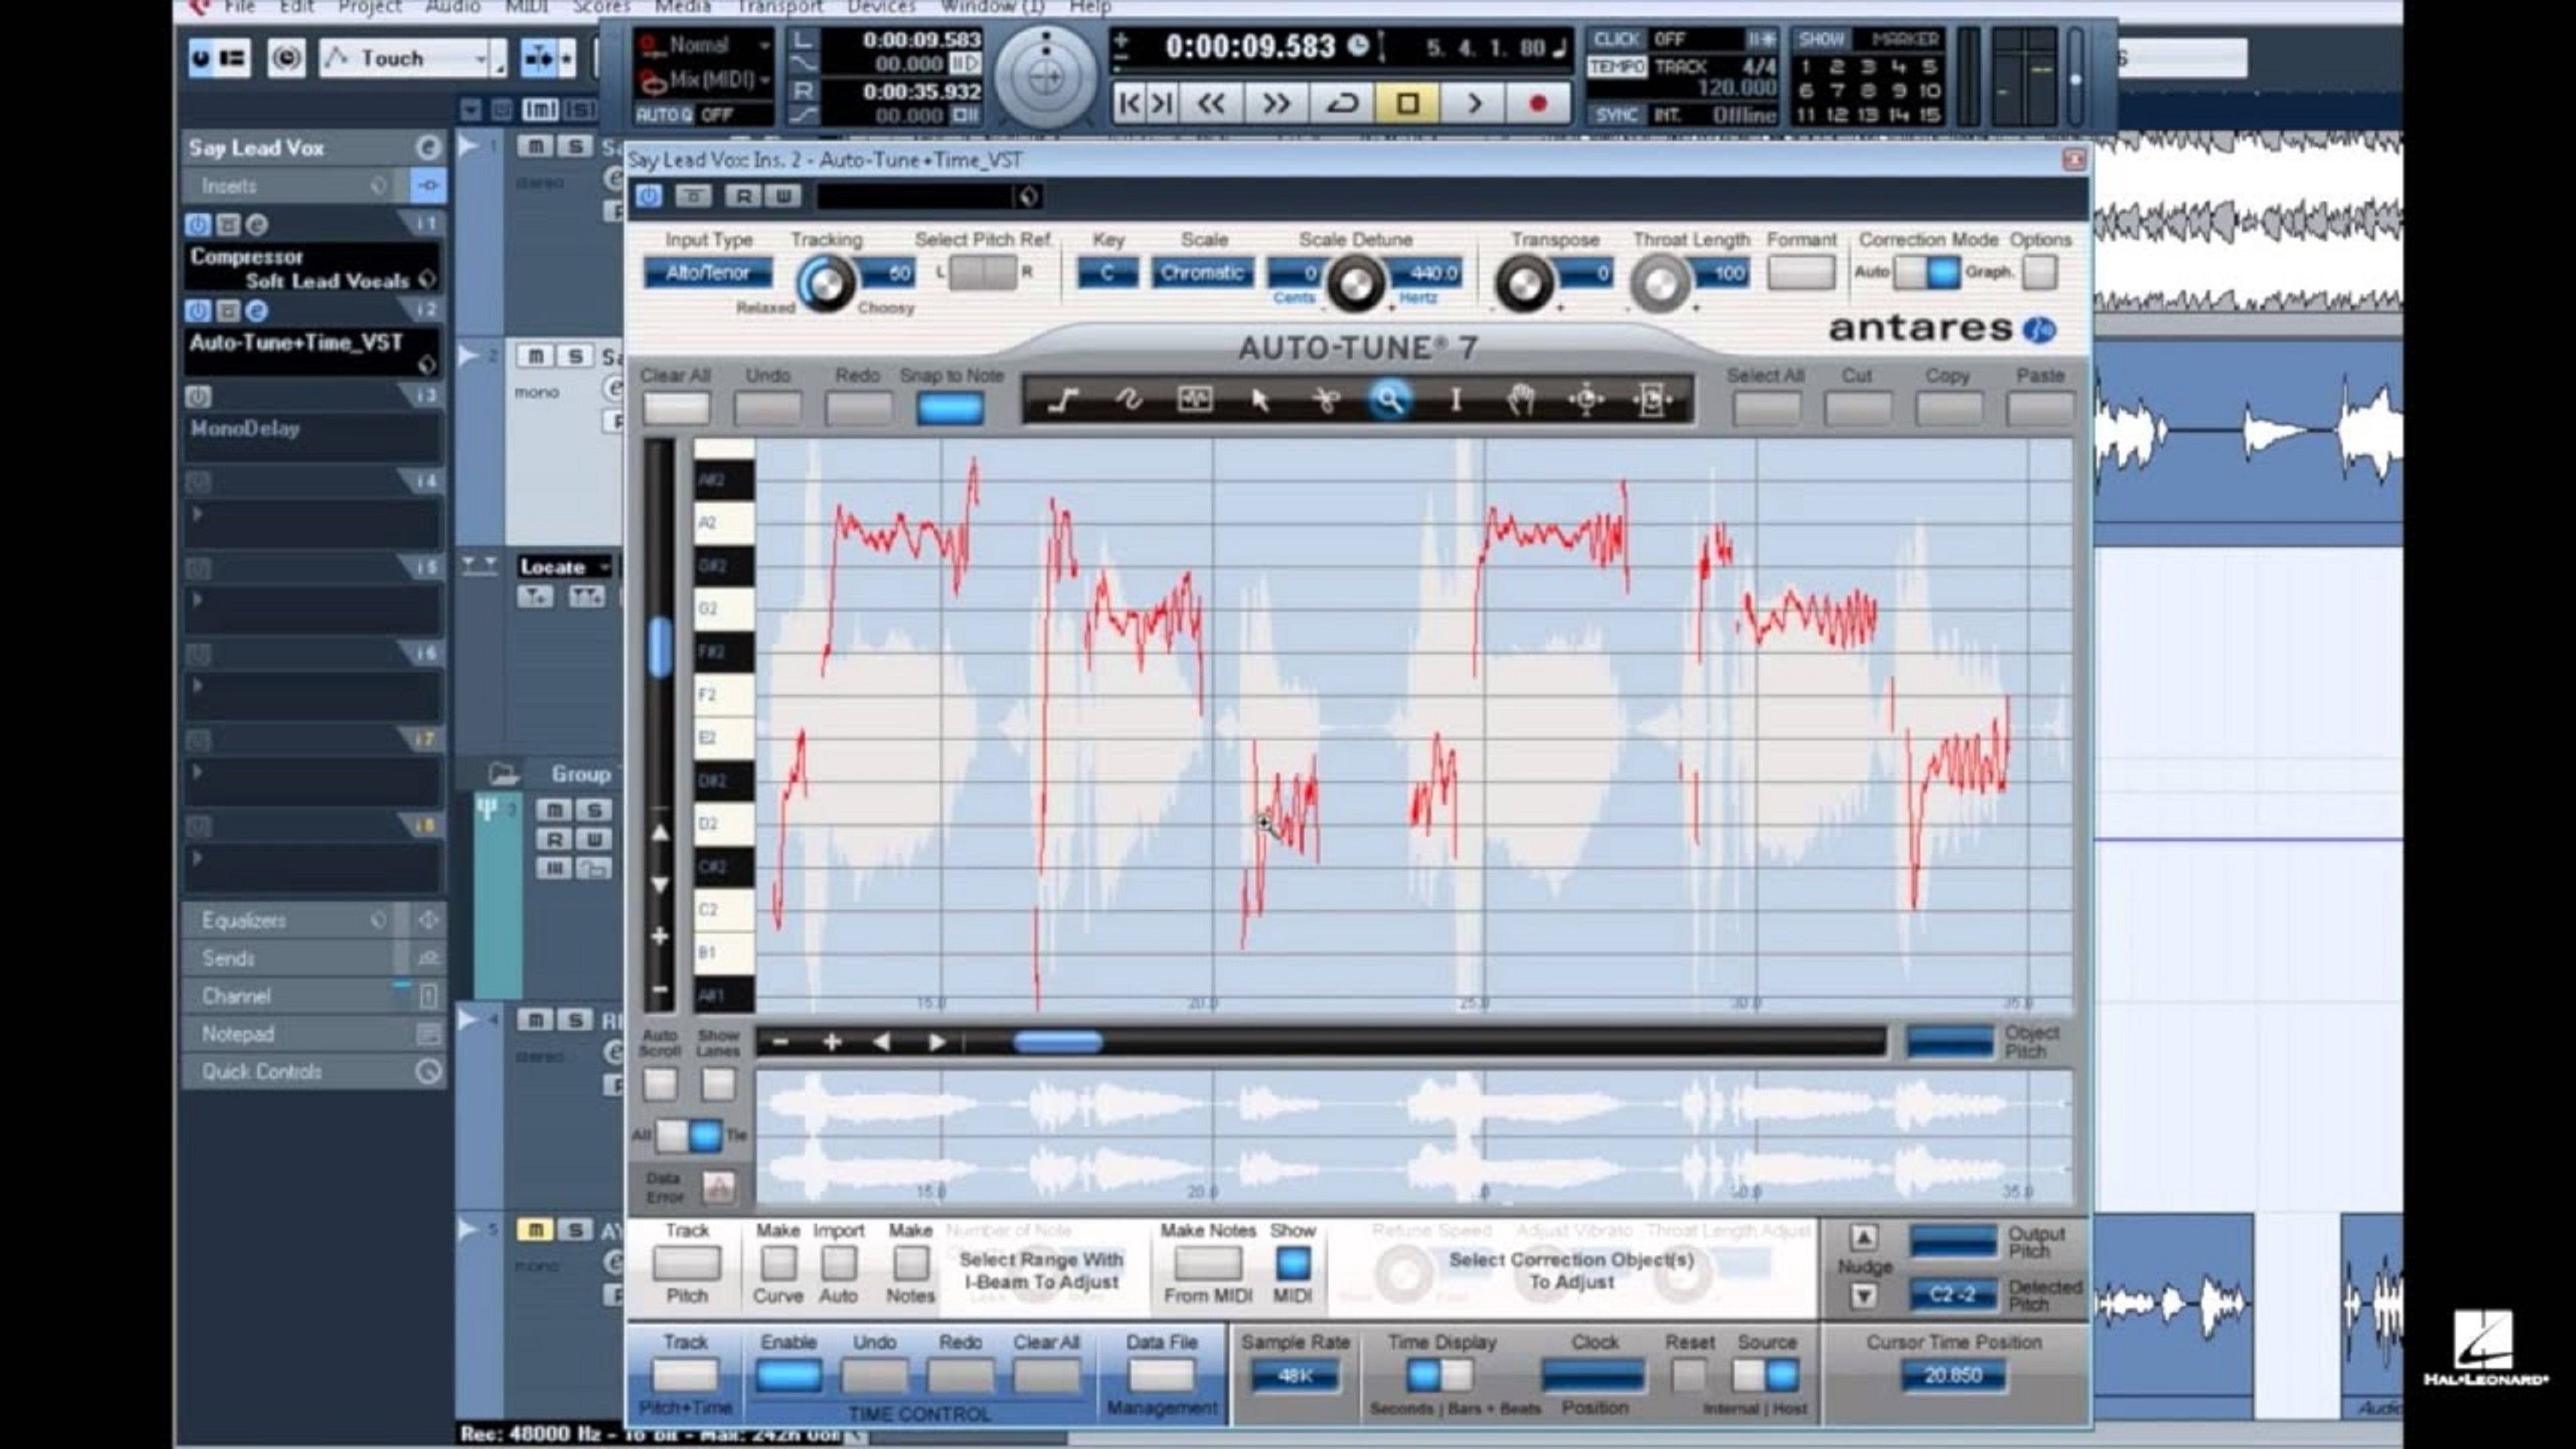
Task: Toggle the Cycle loop button
Action: tap(1341, 103)
